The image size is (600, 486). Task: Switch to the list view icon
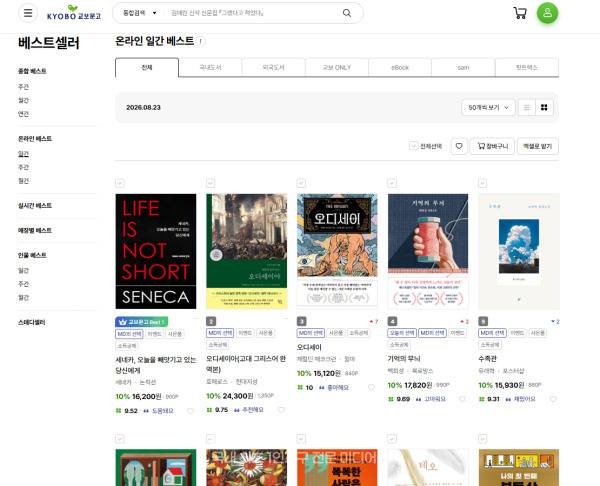tap(527, 108)
